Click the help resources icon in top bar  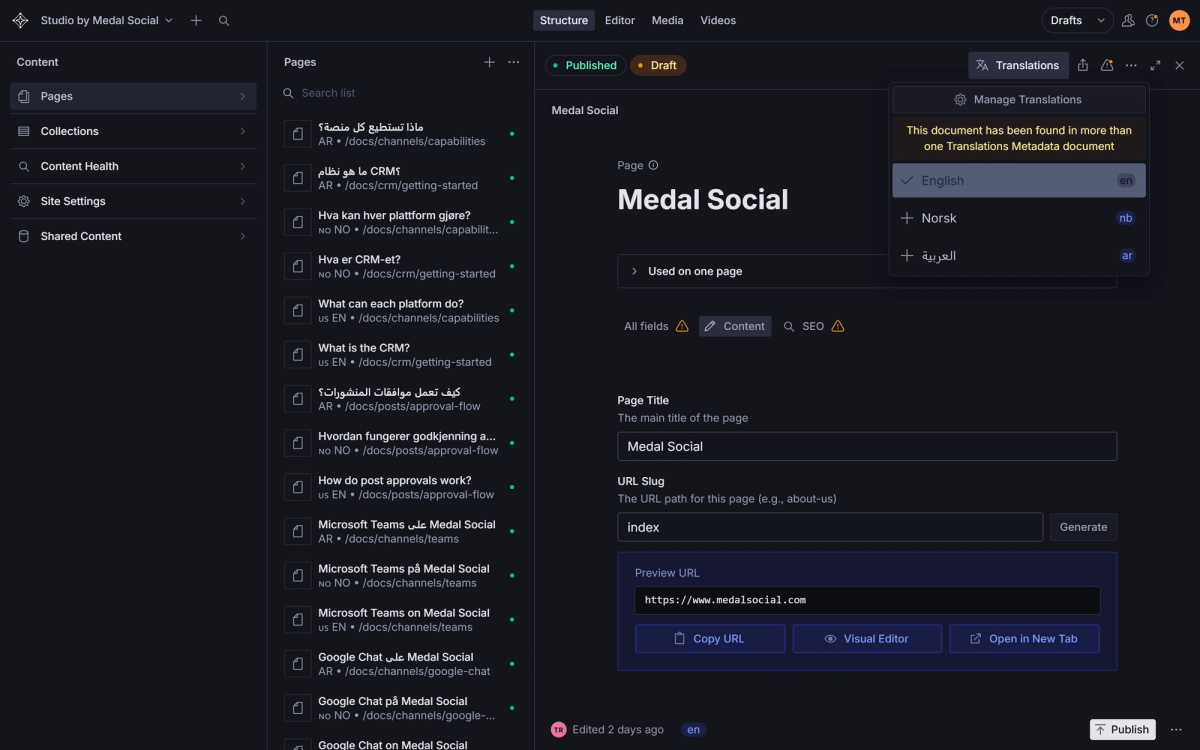click(x=1152, y=20)
